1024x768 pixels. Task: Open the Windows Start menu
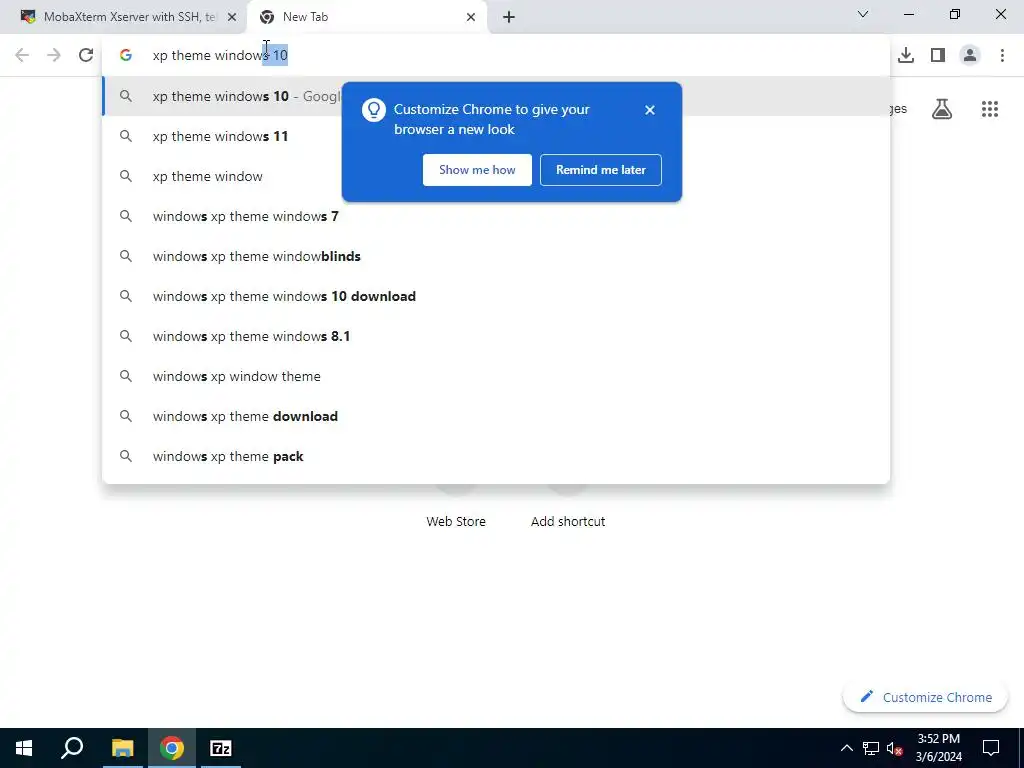(24, 748)
